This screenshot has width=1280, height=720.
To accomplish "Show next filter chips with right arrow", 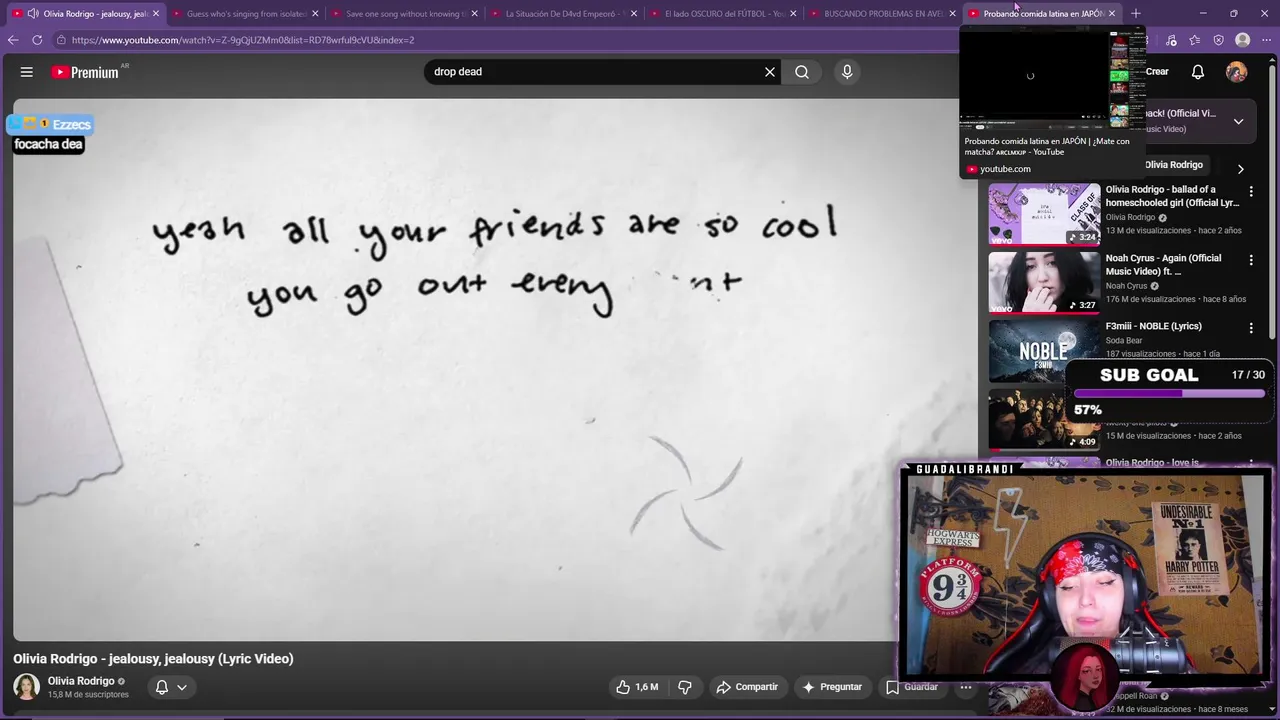I will pyautogui.click(x=1241, y=169).
